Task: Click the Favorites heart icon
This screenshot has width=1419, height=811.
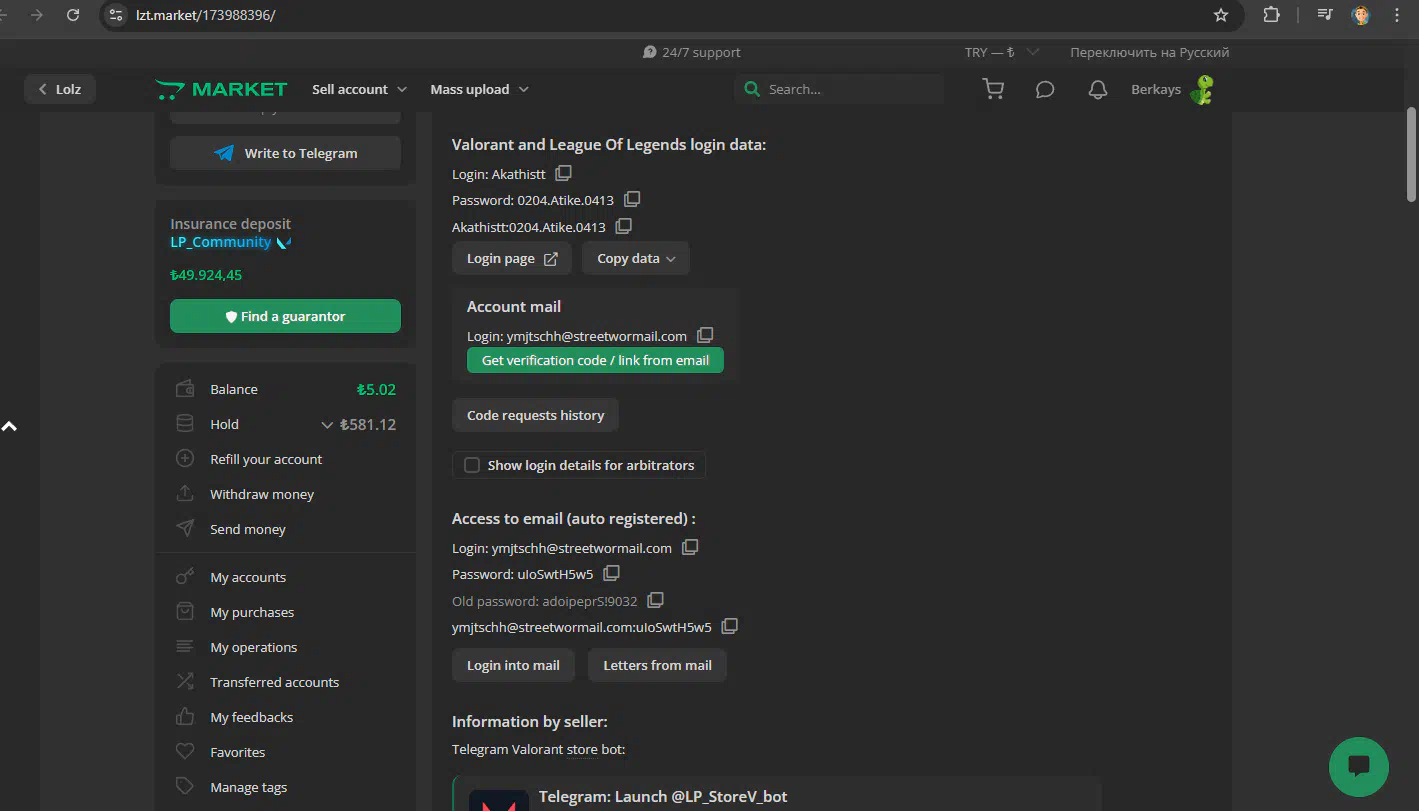Action: pyautogui.click(x=185, y=752)
